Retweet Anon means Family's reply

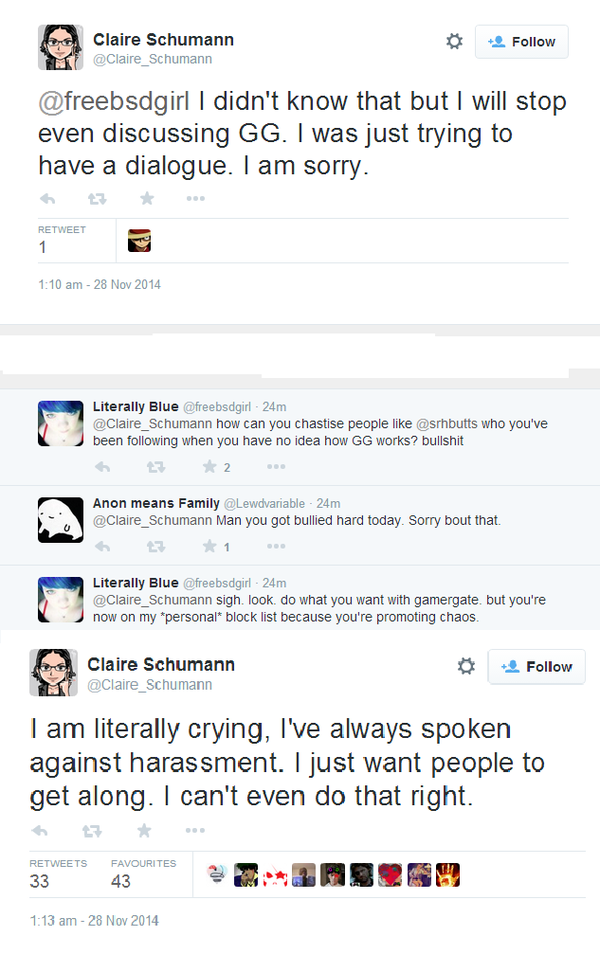(x=155, y=547)
